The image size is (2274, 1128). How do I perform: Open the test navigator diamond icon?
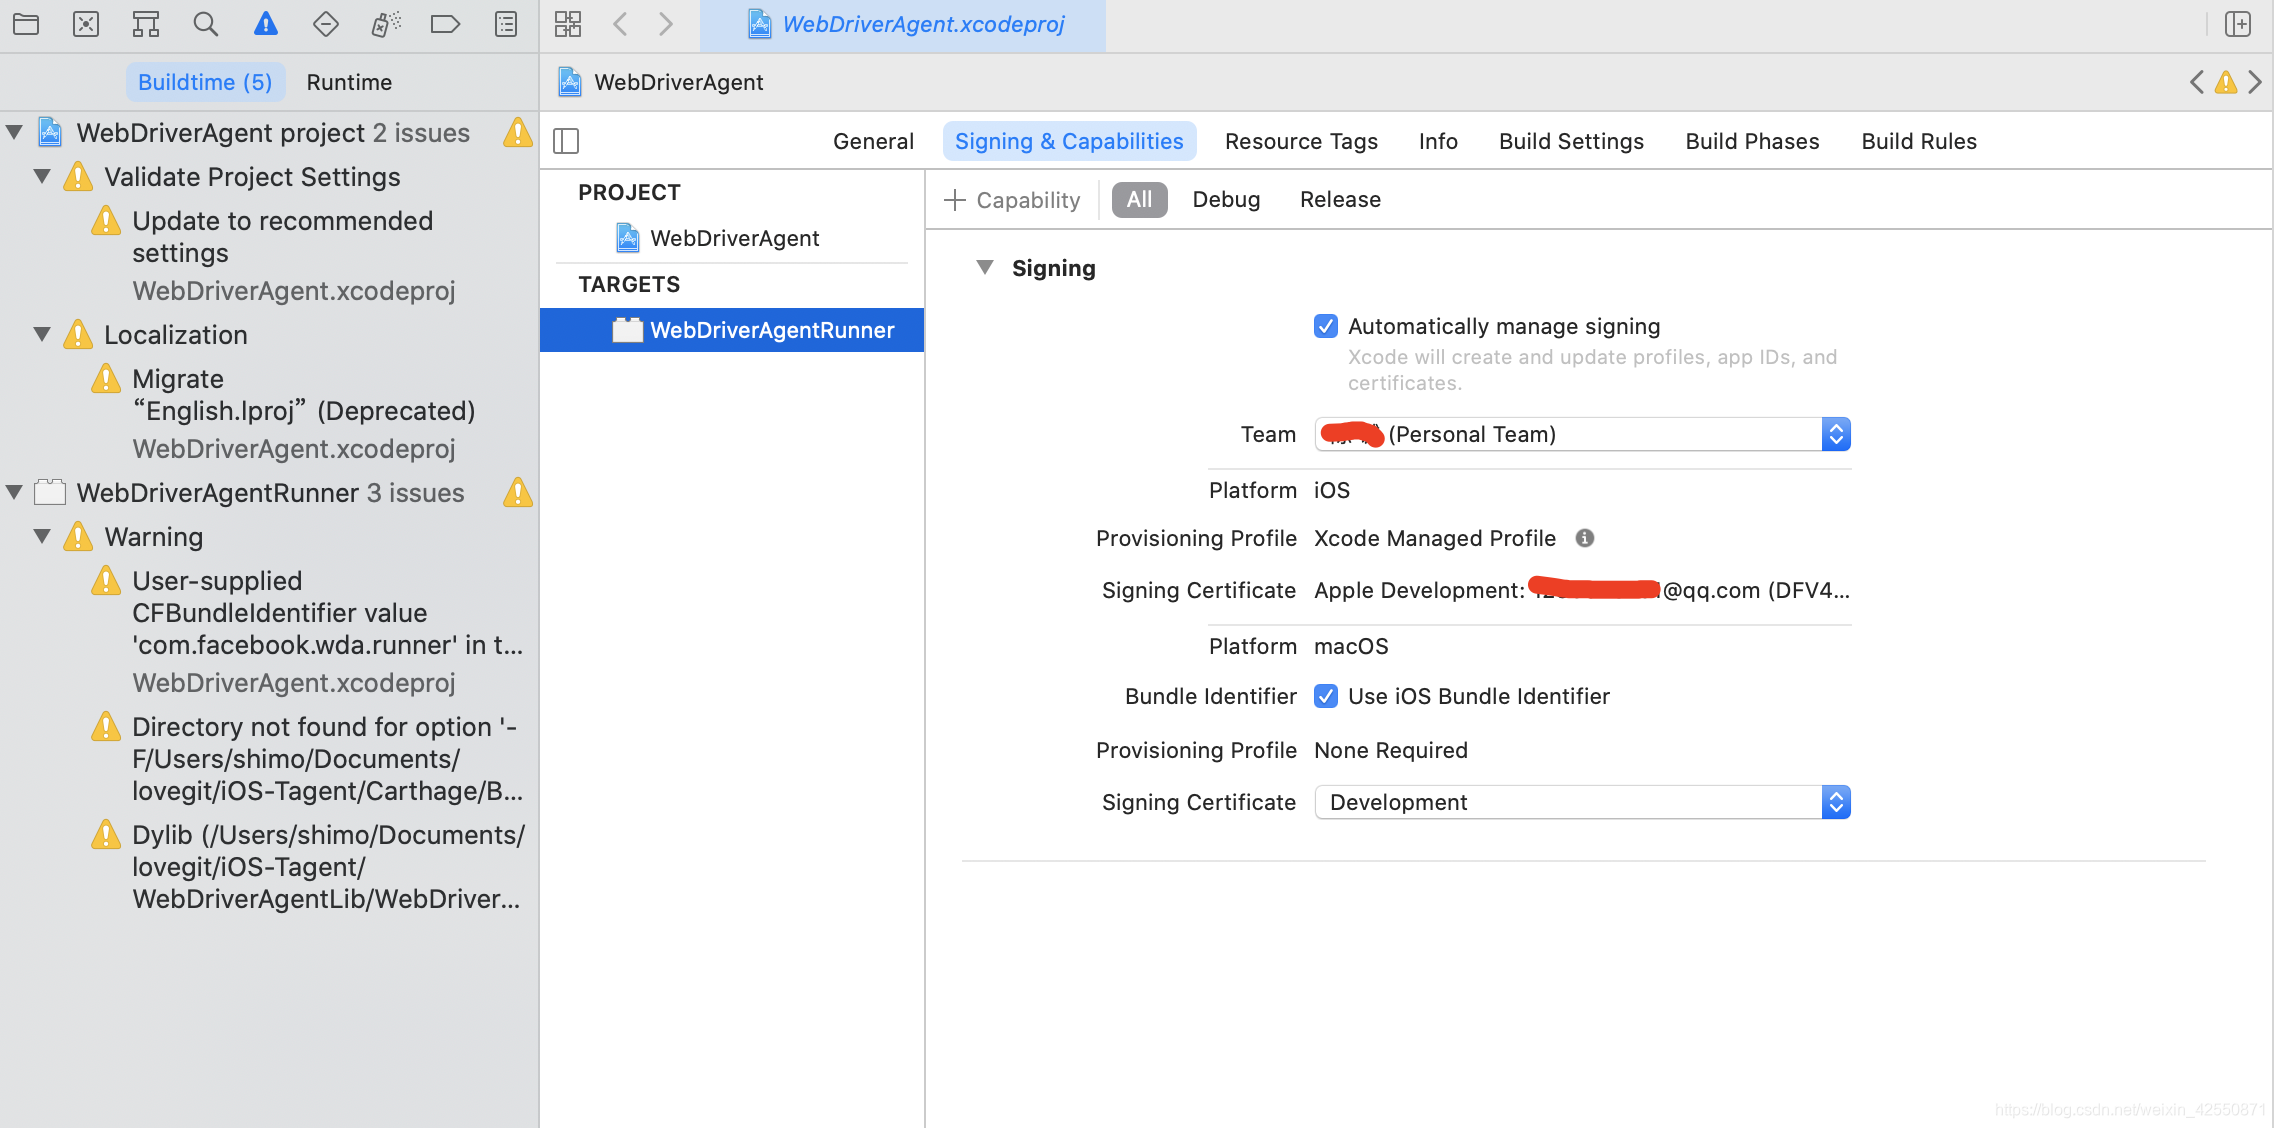326,24
